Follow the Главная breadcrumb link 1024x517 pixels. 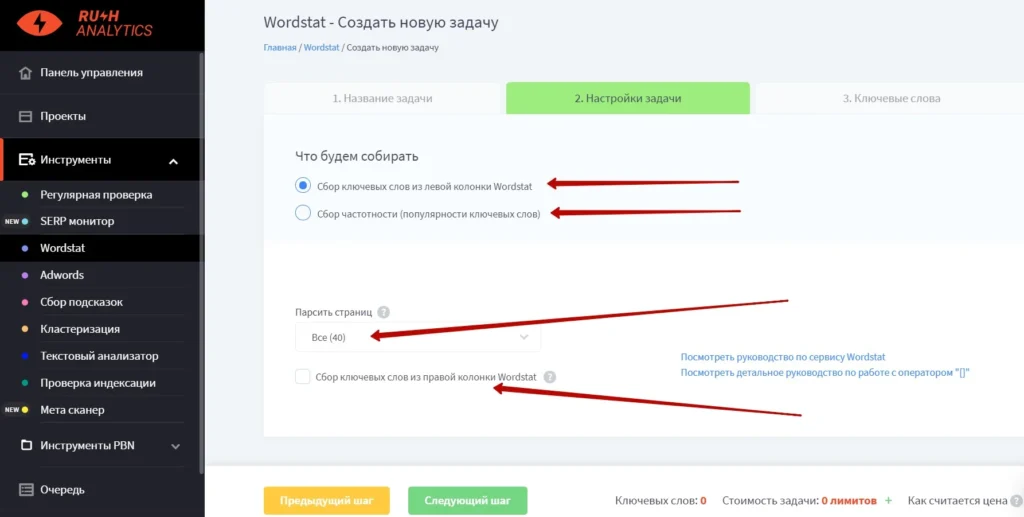pyautogui.click(x=280, y=48)
